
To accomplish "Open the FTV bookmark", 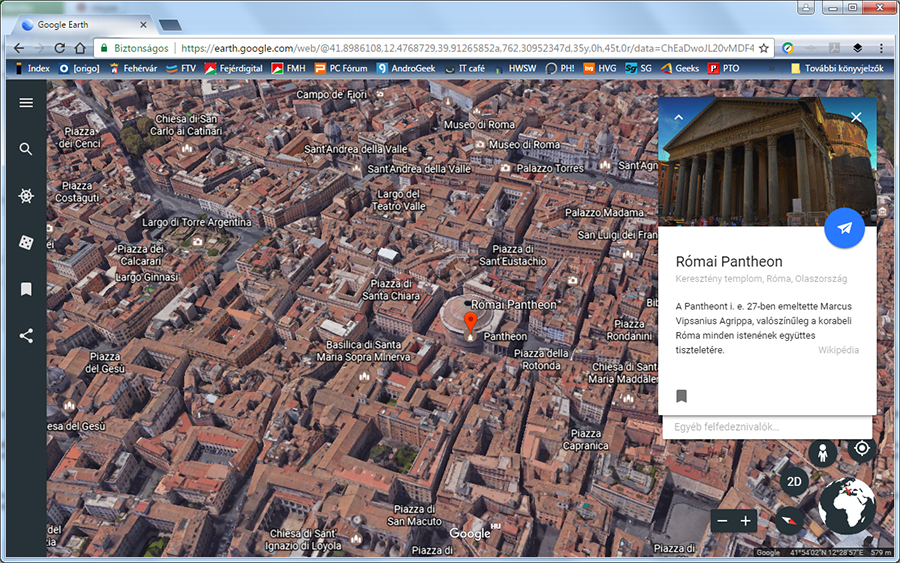I will [x=181, y=68].
